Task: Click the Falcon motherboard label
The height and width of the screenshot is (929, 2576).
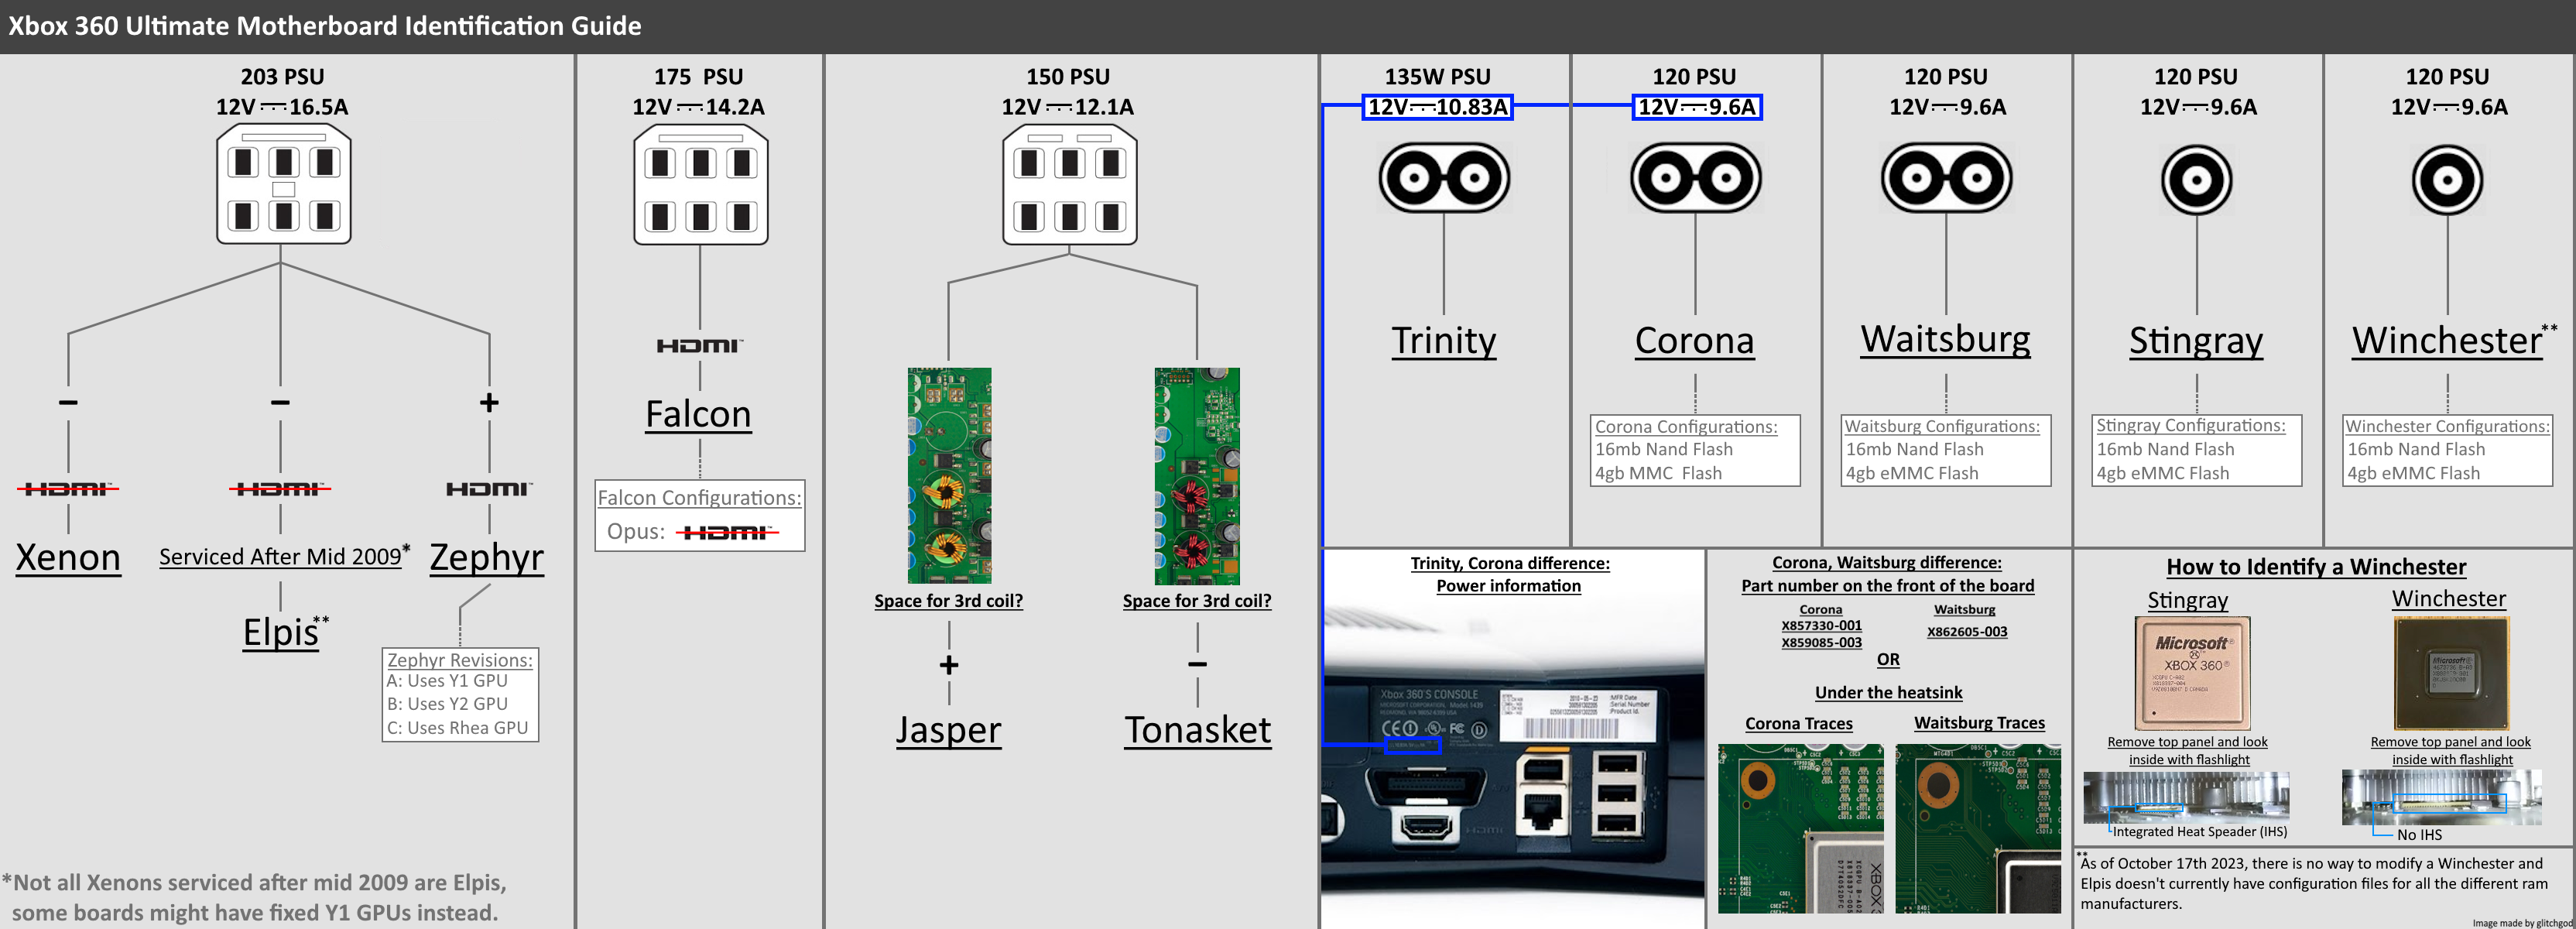Action: tap(698, 414)
